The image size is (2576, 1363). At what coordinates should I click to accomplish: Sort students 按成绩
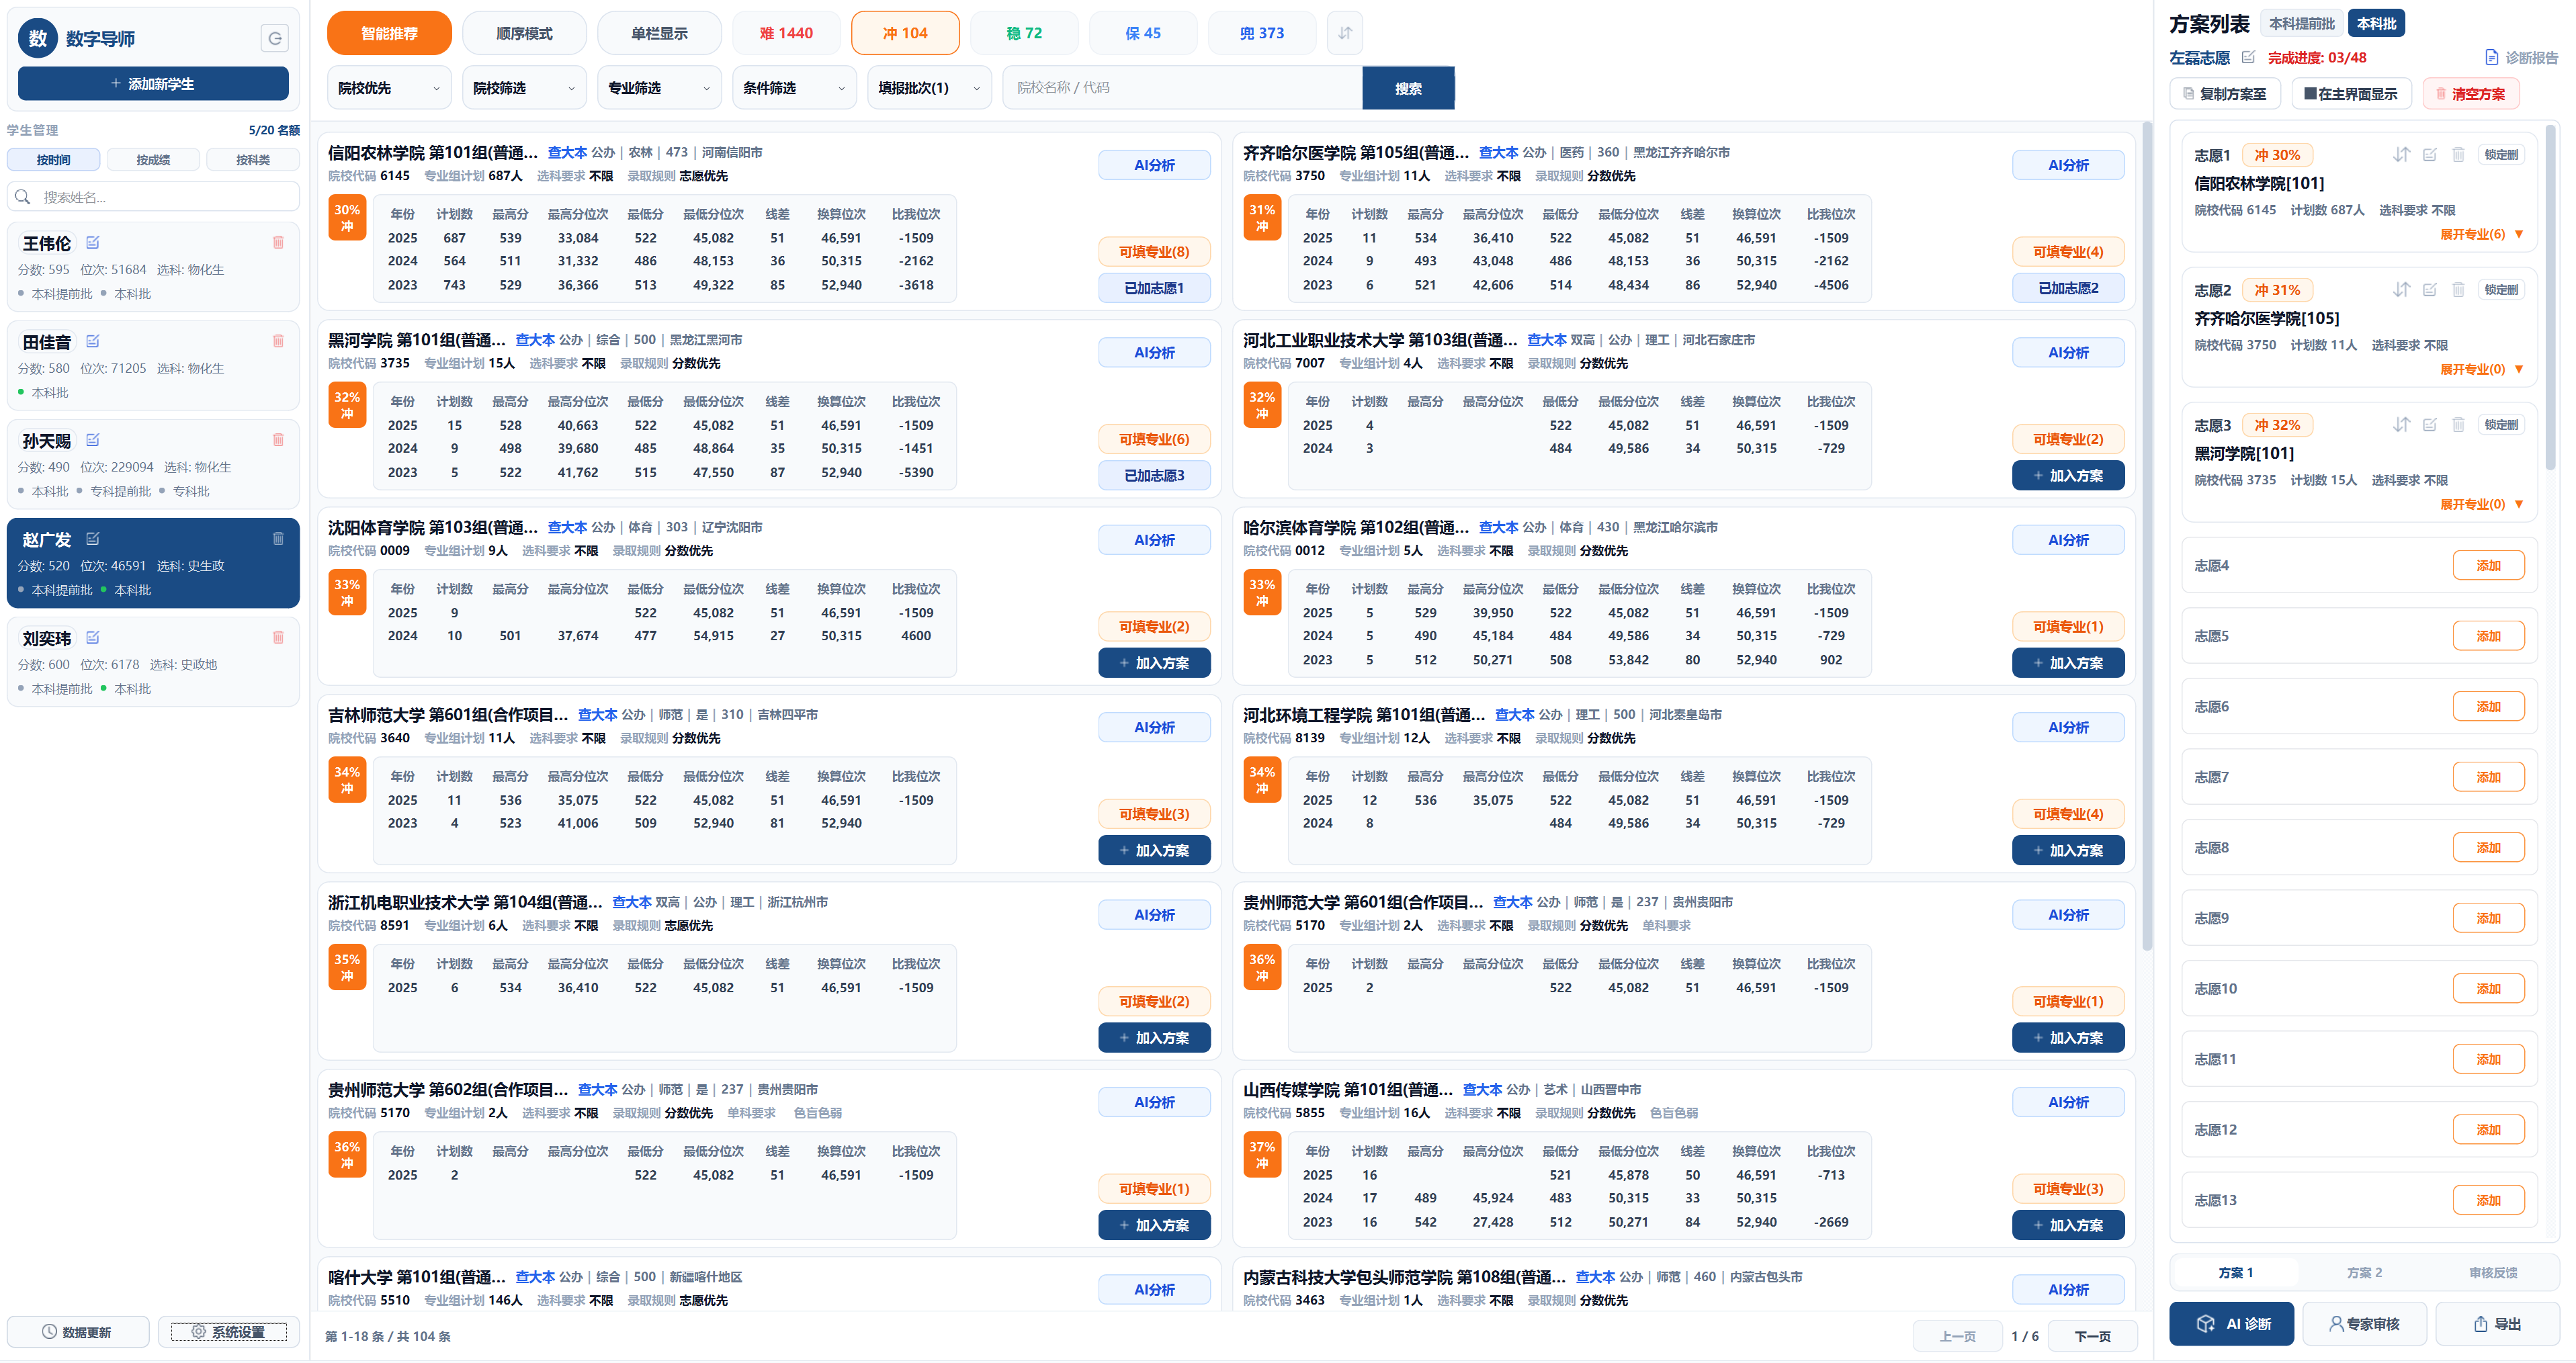(x=153, y=160)
